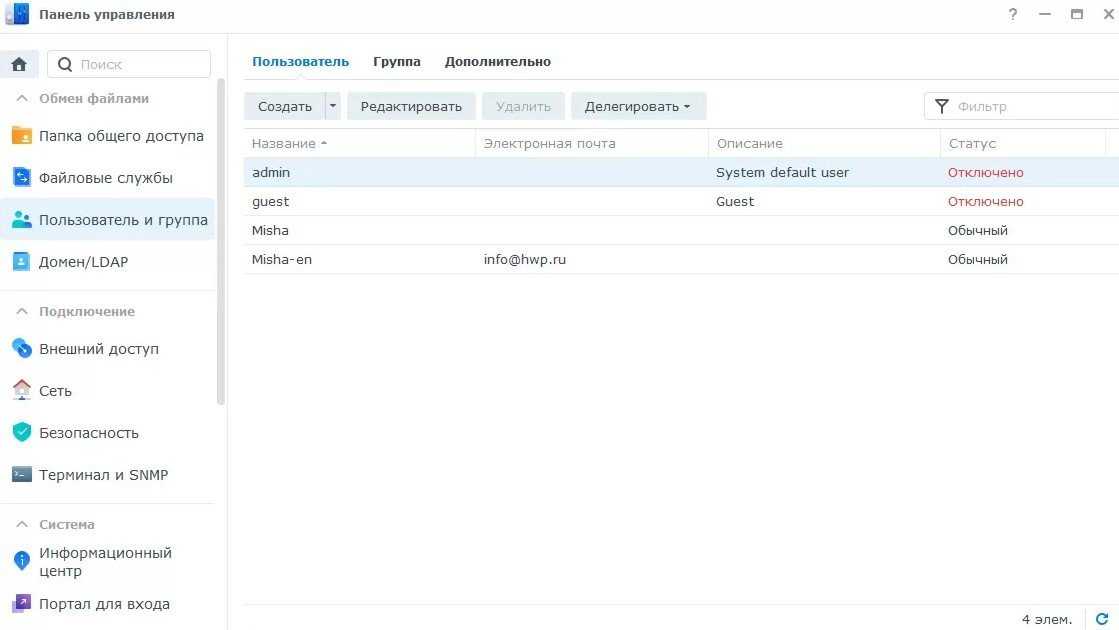Switch to the Группа tab
Screen dimensions: 1119x630
click(397, 62)
